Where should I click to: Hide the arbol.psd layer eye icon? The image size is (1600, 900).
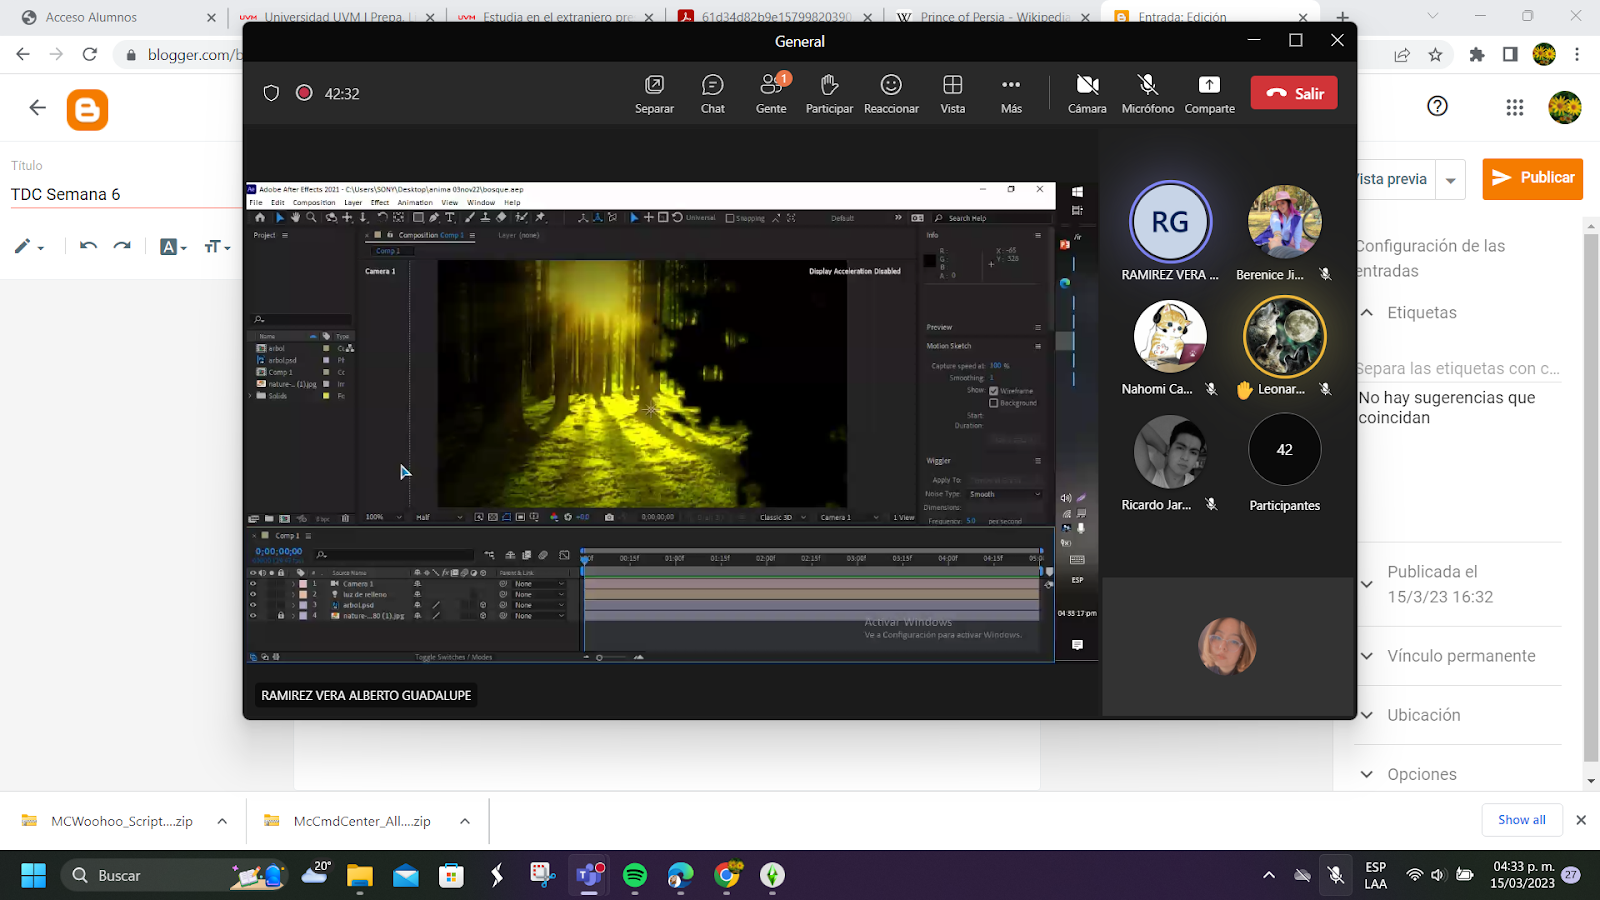point(253,605)
